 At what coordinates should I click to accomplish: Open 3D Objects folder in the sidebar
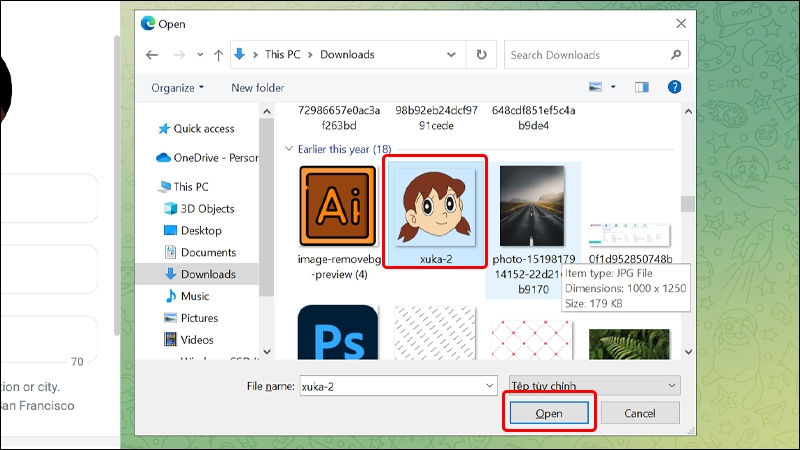(x=199, y=209)
